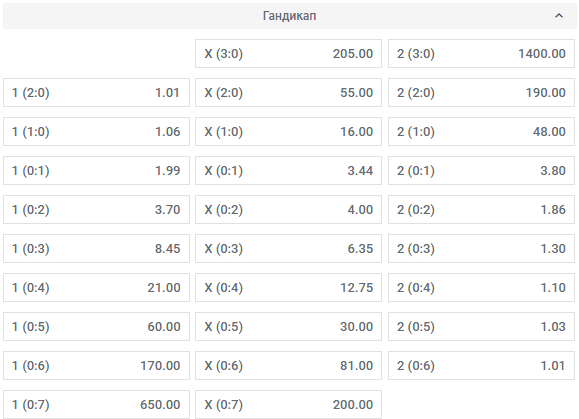The image size is (579, 419).
Task: Choose 2 (0:5) odds 1.03
Action: click(481, 327)
